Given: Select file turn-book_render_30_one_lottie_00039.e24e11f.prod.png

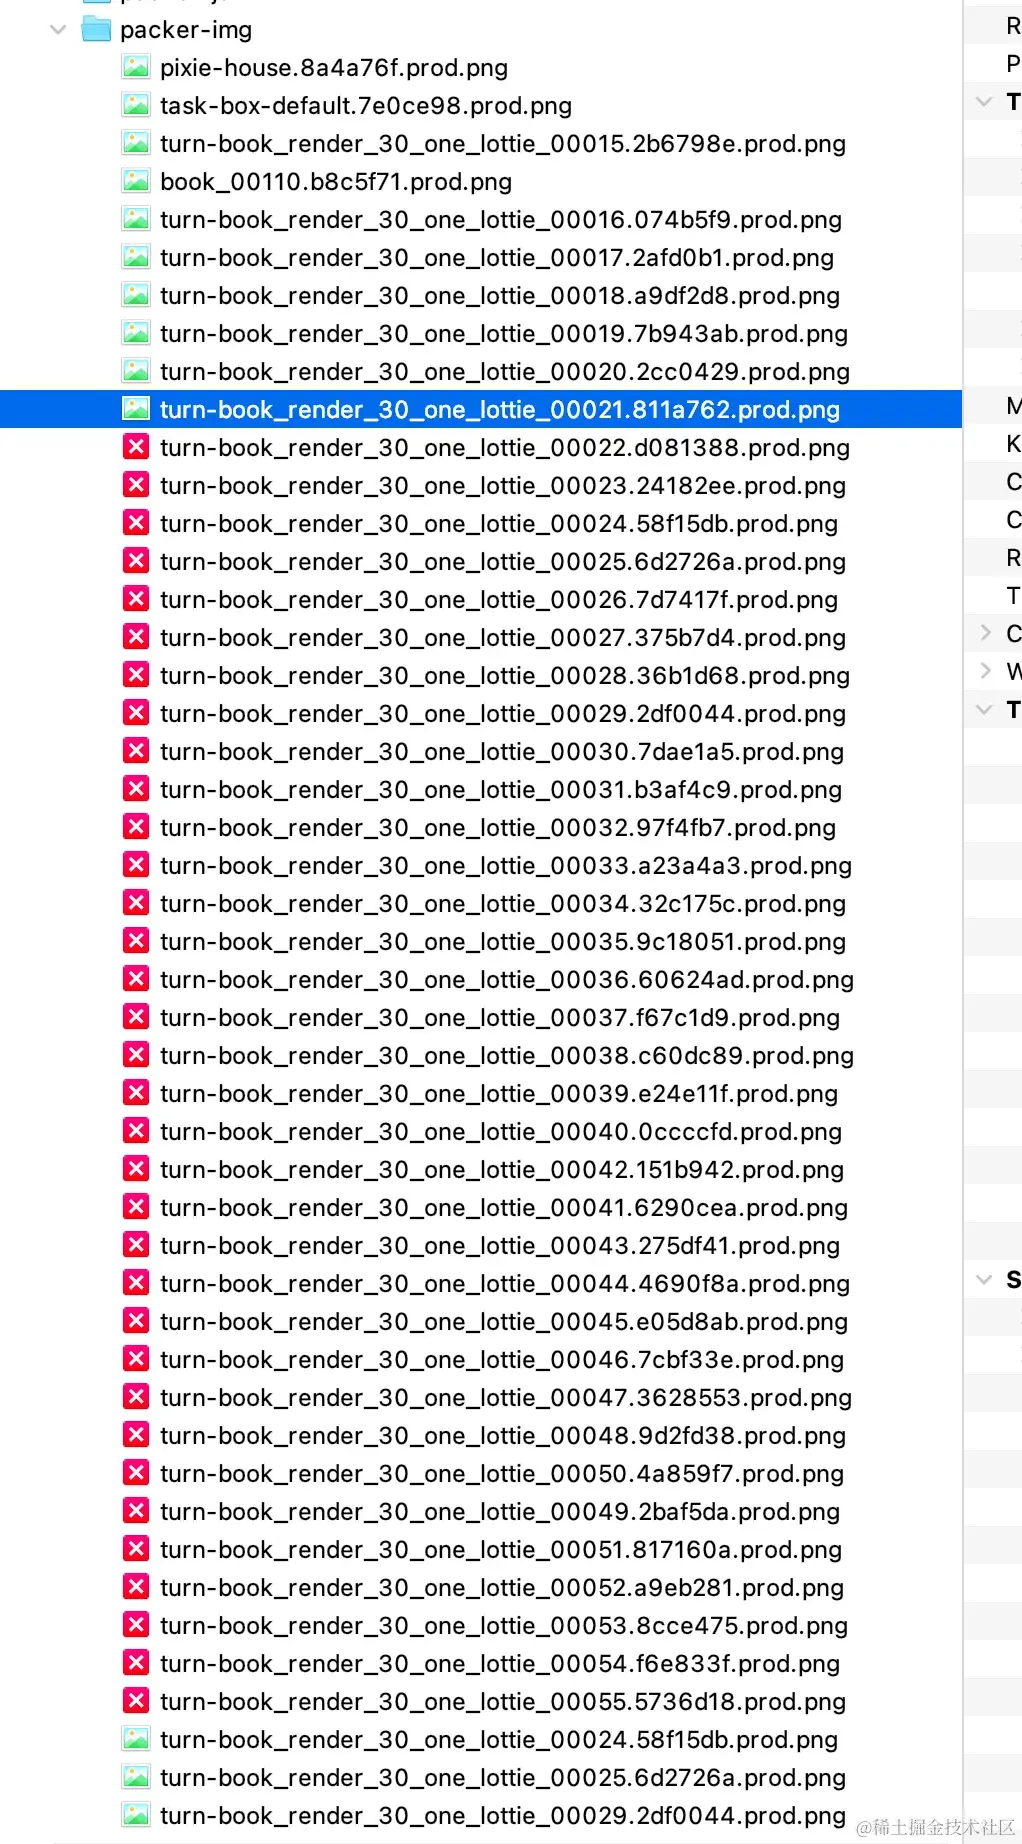Looking at the screenshot, I should pyautogui.click(x=499, y=1094).
